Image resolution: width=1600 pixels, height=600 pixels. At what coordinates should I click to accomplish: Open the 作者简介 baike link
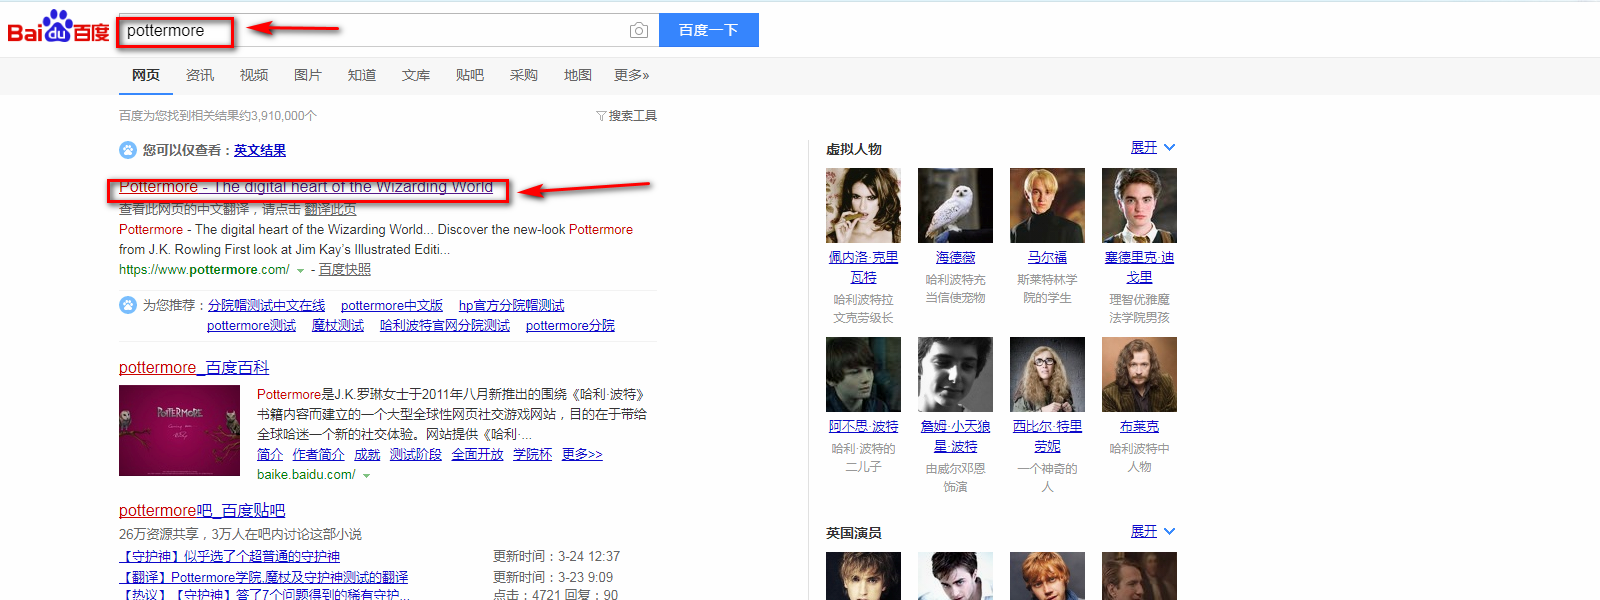(x=318, y=454)
